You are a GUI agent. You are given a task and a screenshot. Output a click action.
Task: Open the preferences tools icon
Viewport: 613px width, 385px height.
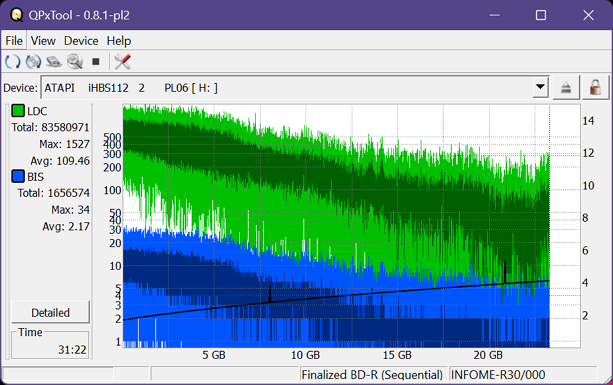(122, 61)
